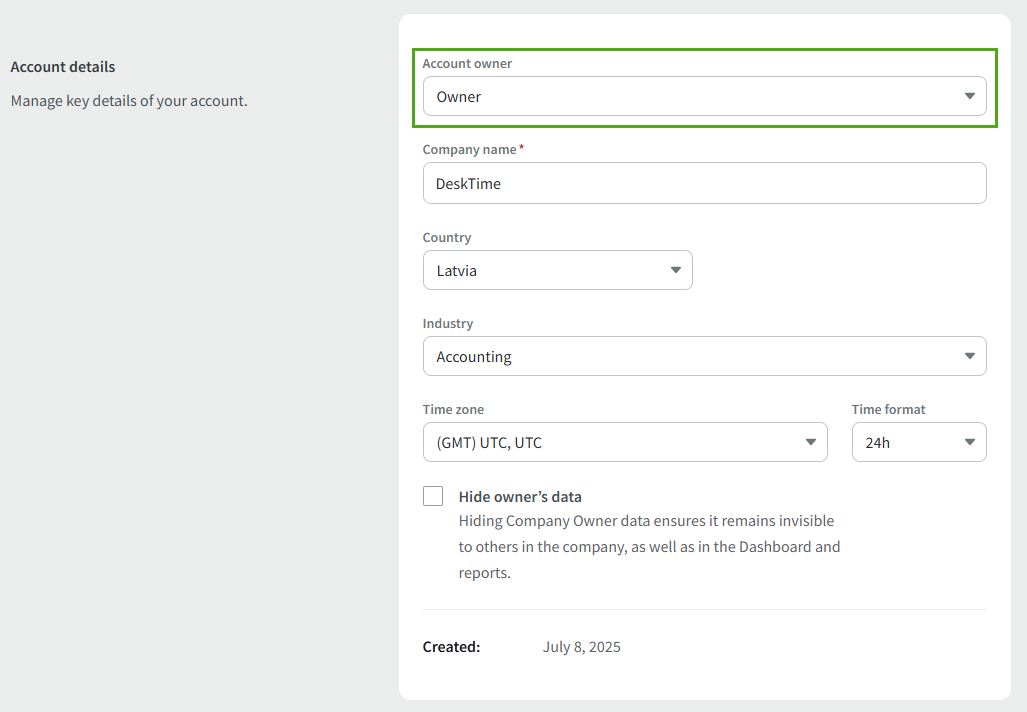Click the Account details section heading
The width and height of the screenshot is (1027, 712).
(63, 67)
